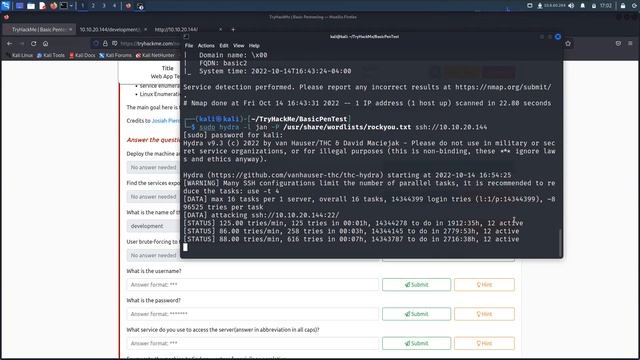Bookmark this page with star icon
The width and height of the screenshot is (640, 360).
(568, 43)
